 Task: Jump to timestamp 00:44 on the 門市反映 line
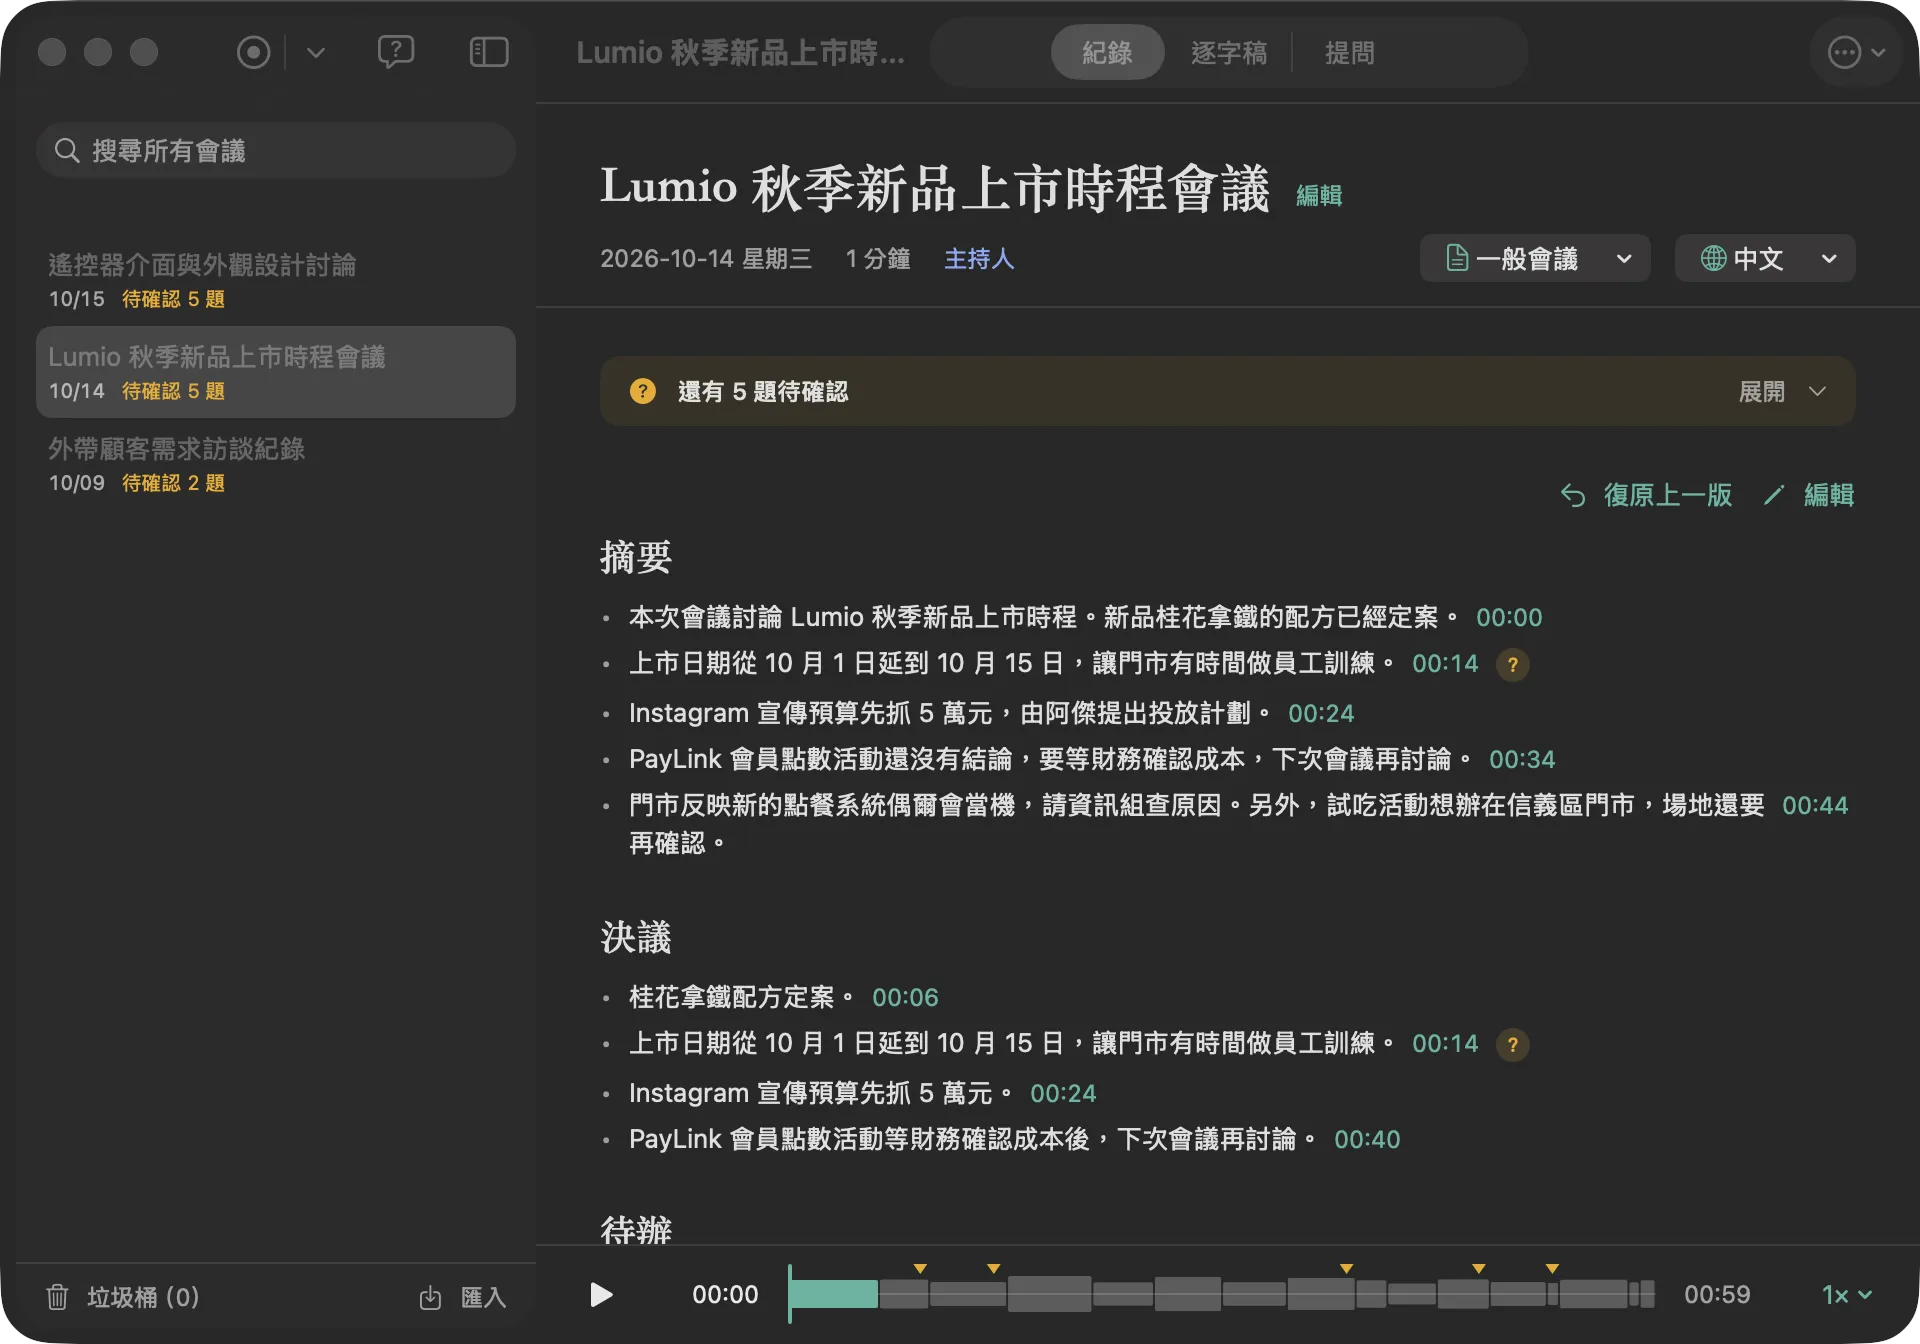[x=1815, y=805]
